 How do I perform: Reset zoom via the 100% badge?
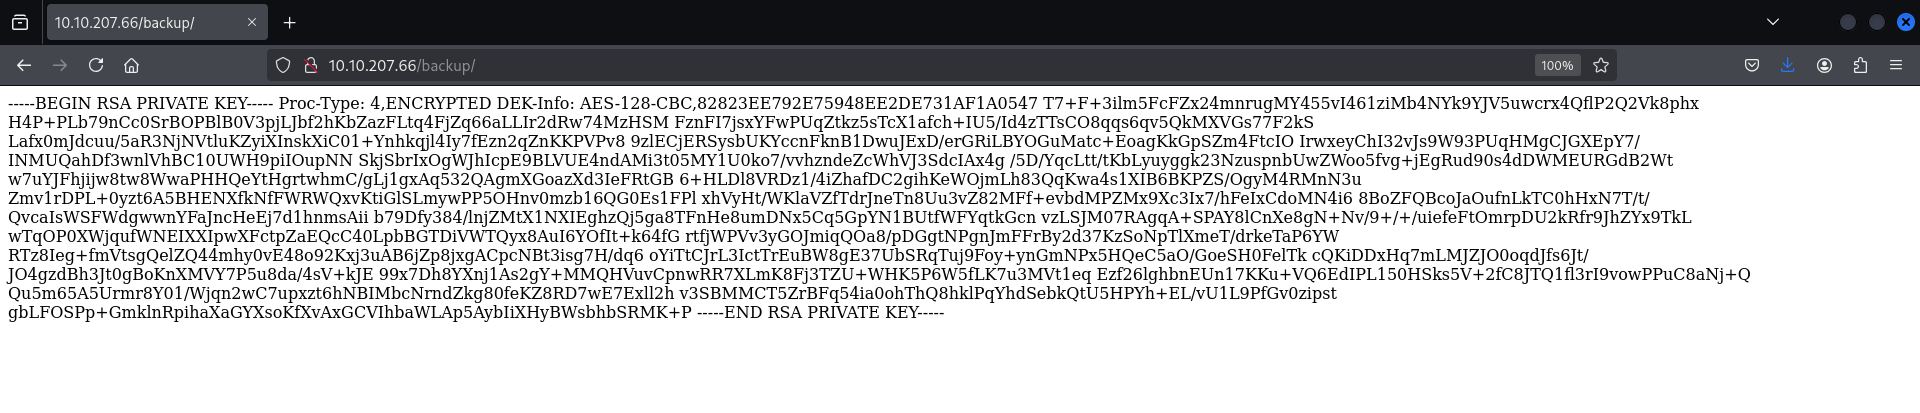click(1556, 65)
